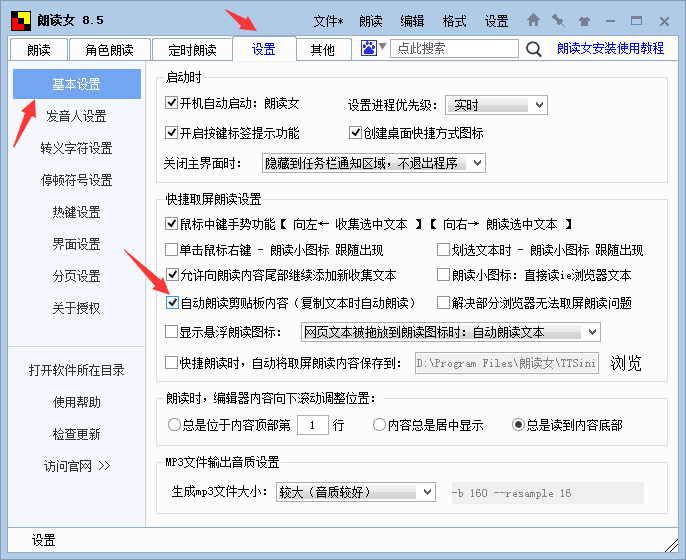The width and height of the screenshot is (686, 560).
Task: Toggle 开启按键标签提示功能 checkbox
Action: click(x=171, y=133)
